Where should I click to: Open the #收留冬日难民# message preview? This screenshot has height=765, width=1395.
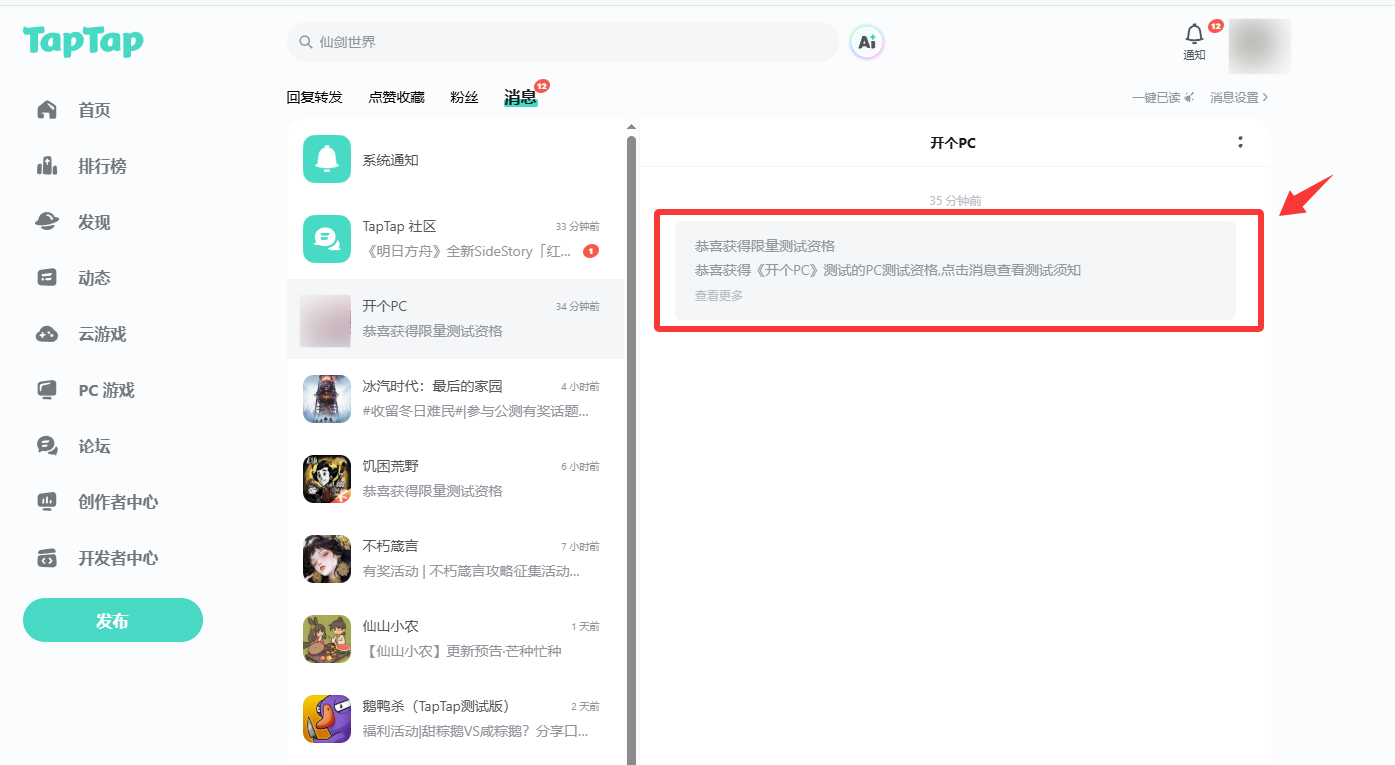[x=476, y=411]
